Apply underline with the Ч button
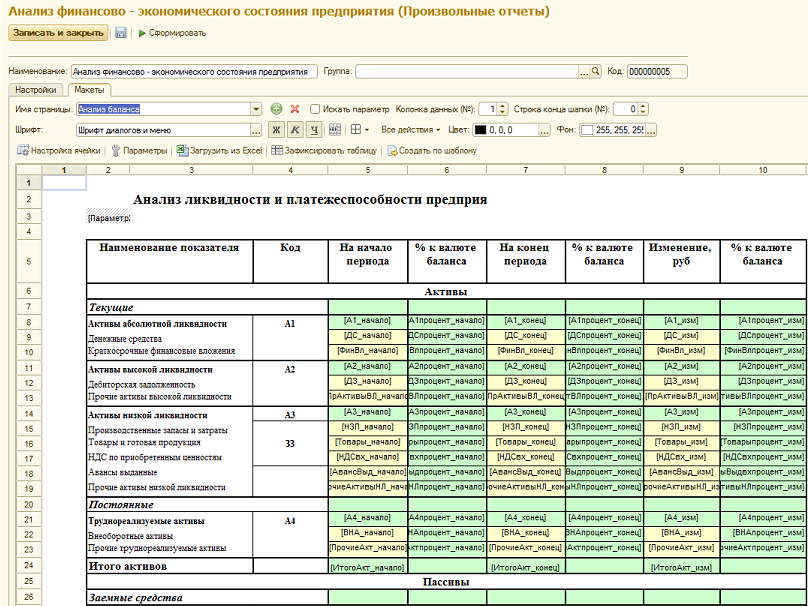 [314, 130]
